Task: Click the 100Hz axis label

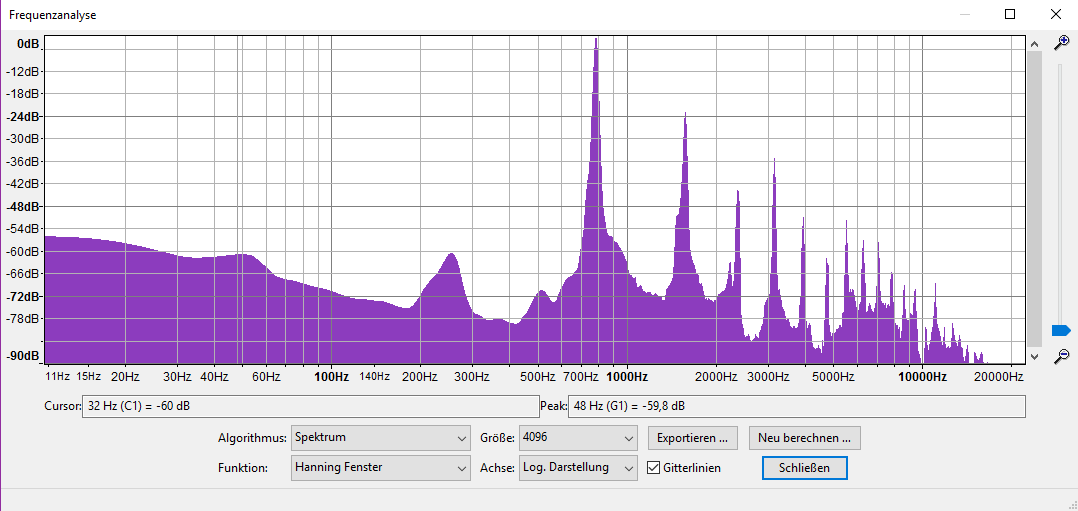Action: pyautogui.click(x=331, y=377)
